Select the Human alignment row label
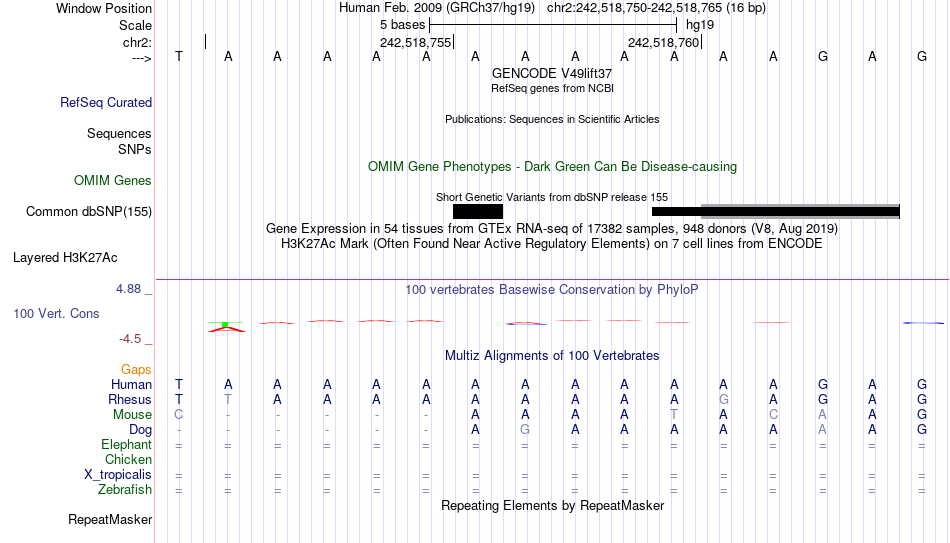The width and height of the screenshot is (950, 543). pyautogui.click(x=131, y=385)
